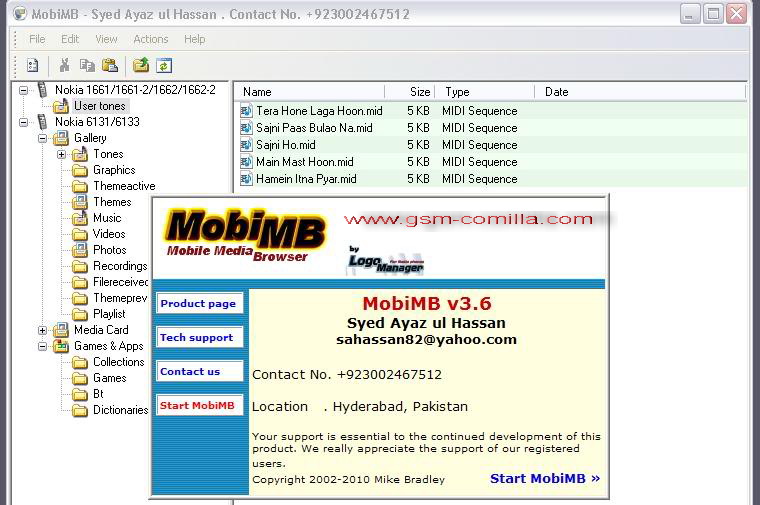The height and width of the screenshot is (505, 760).
Task: Click the Tech support button
Action: pos(200,337)
